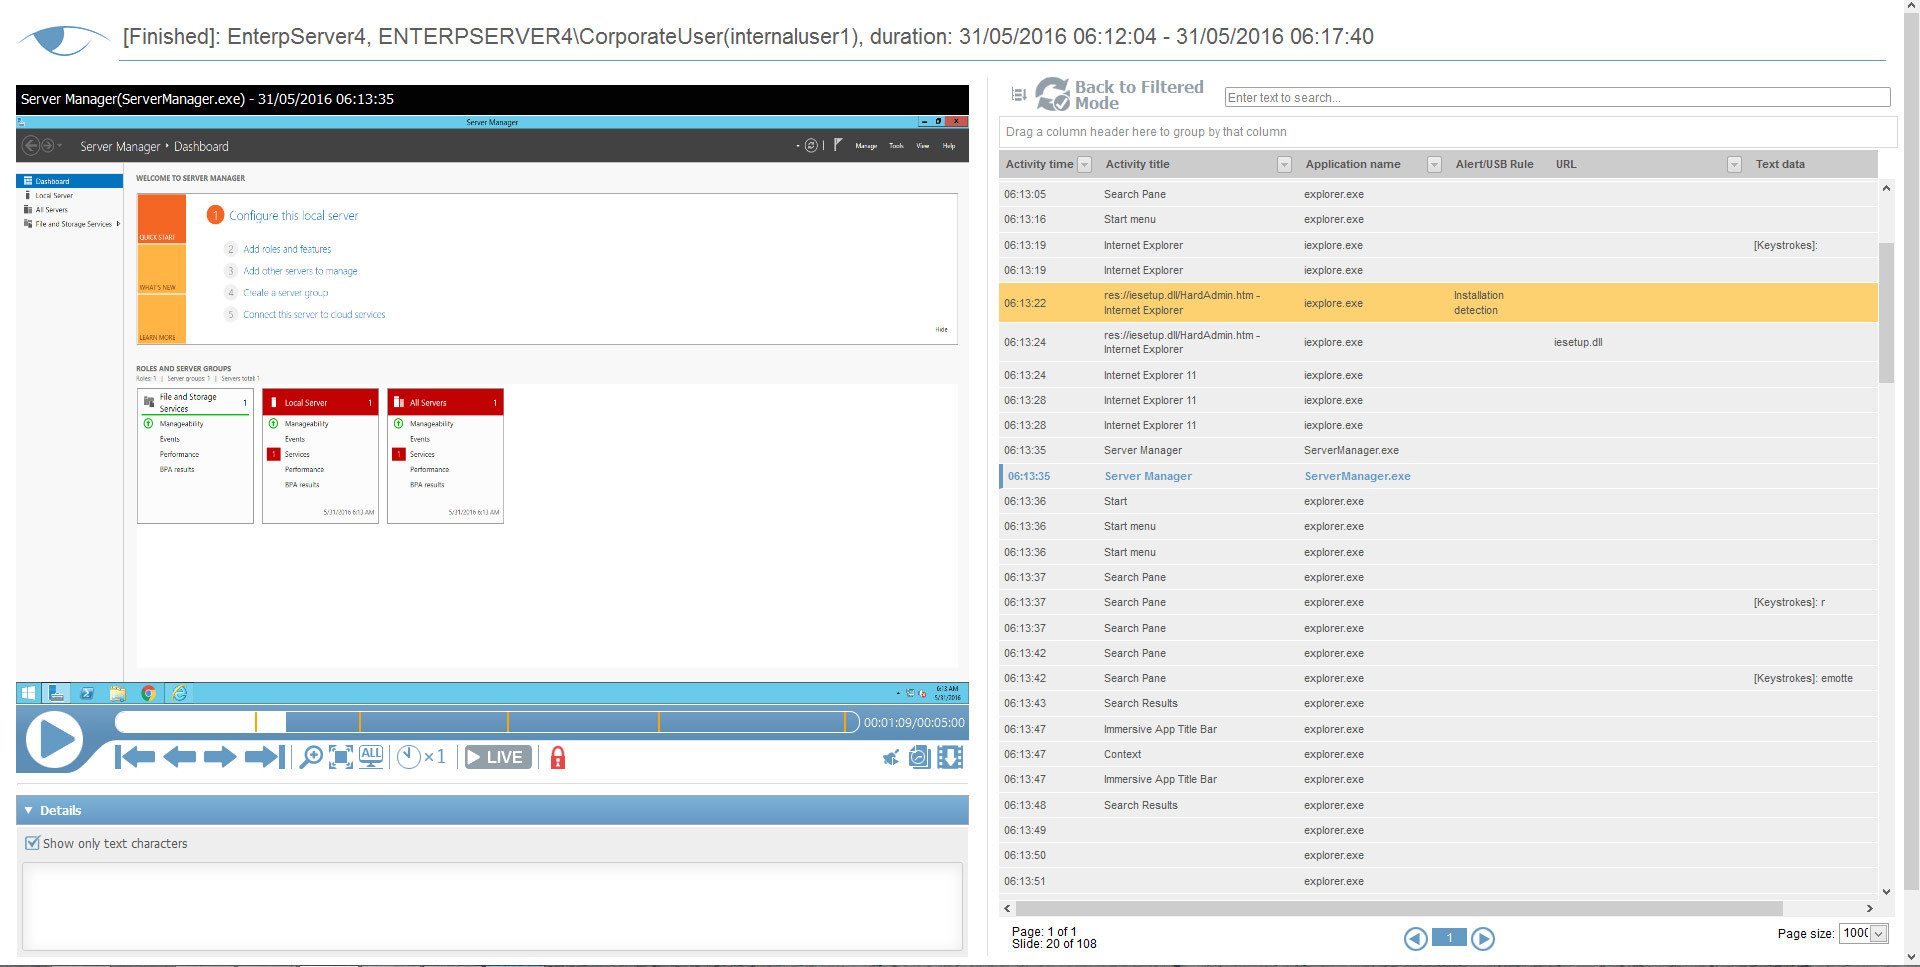The width and height of the screenshot is (1920, 967).
Task: Click the notifications flag icon in recording
Action: click(x=837, y=145)
